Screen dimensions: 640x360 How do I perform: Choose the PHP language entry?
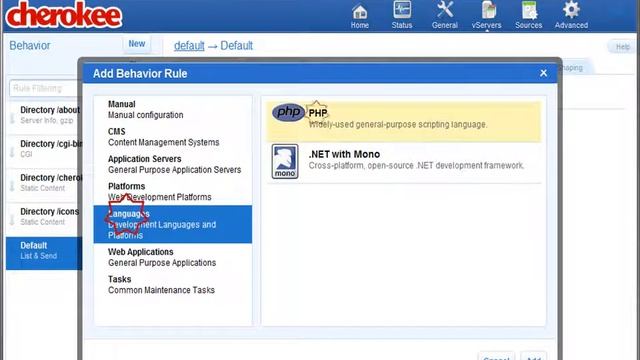[x=404, y=122]
